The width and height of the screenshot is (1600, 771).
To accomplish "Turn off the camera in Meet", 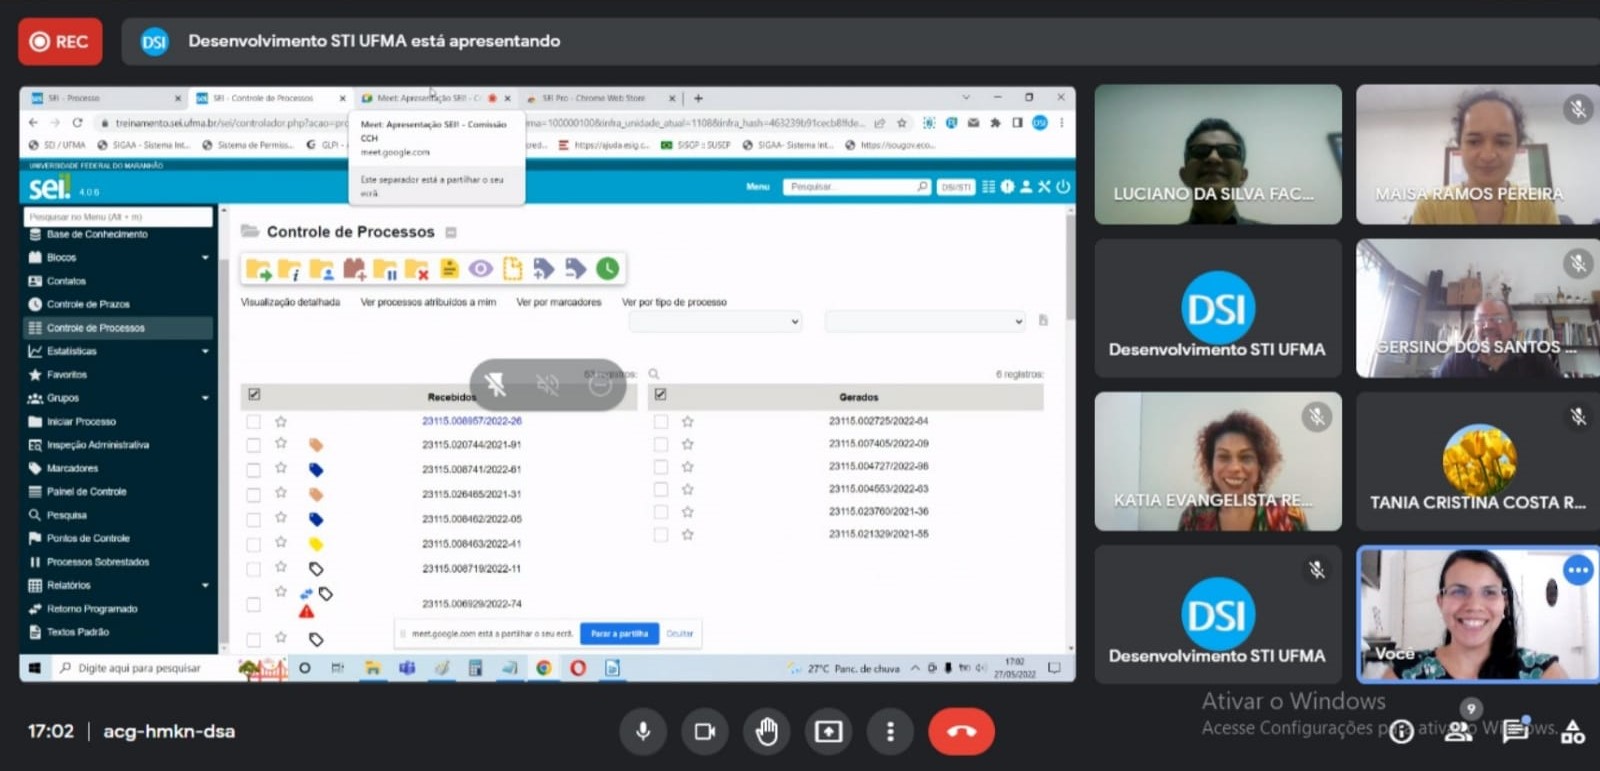I will (x=705, y=732).
